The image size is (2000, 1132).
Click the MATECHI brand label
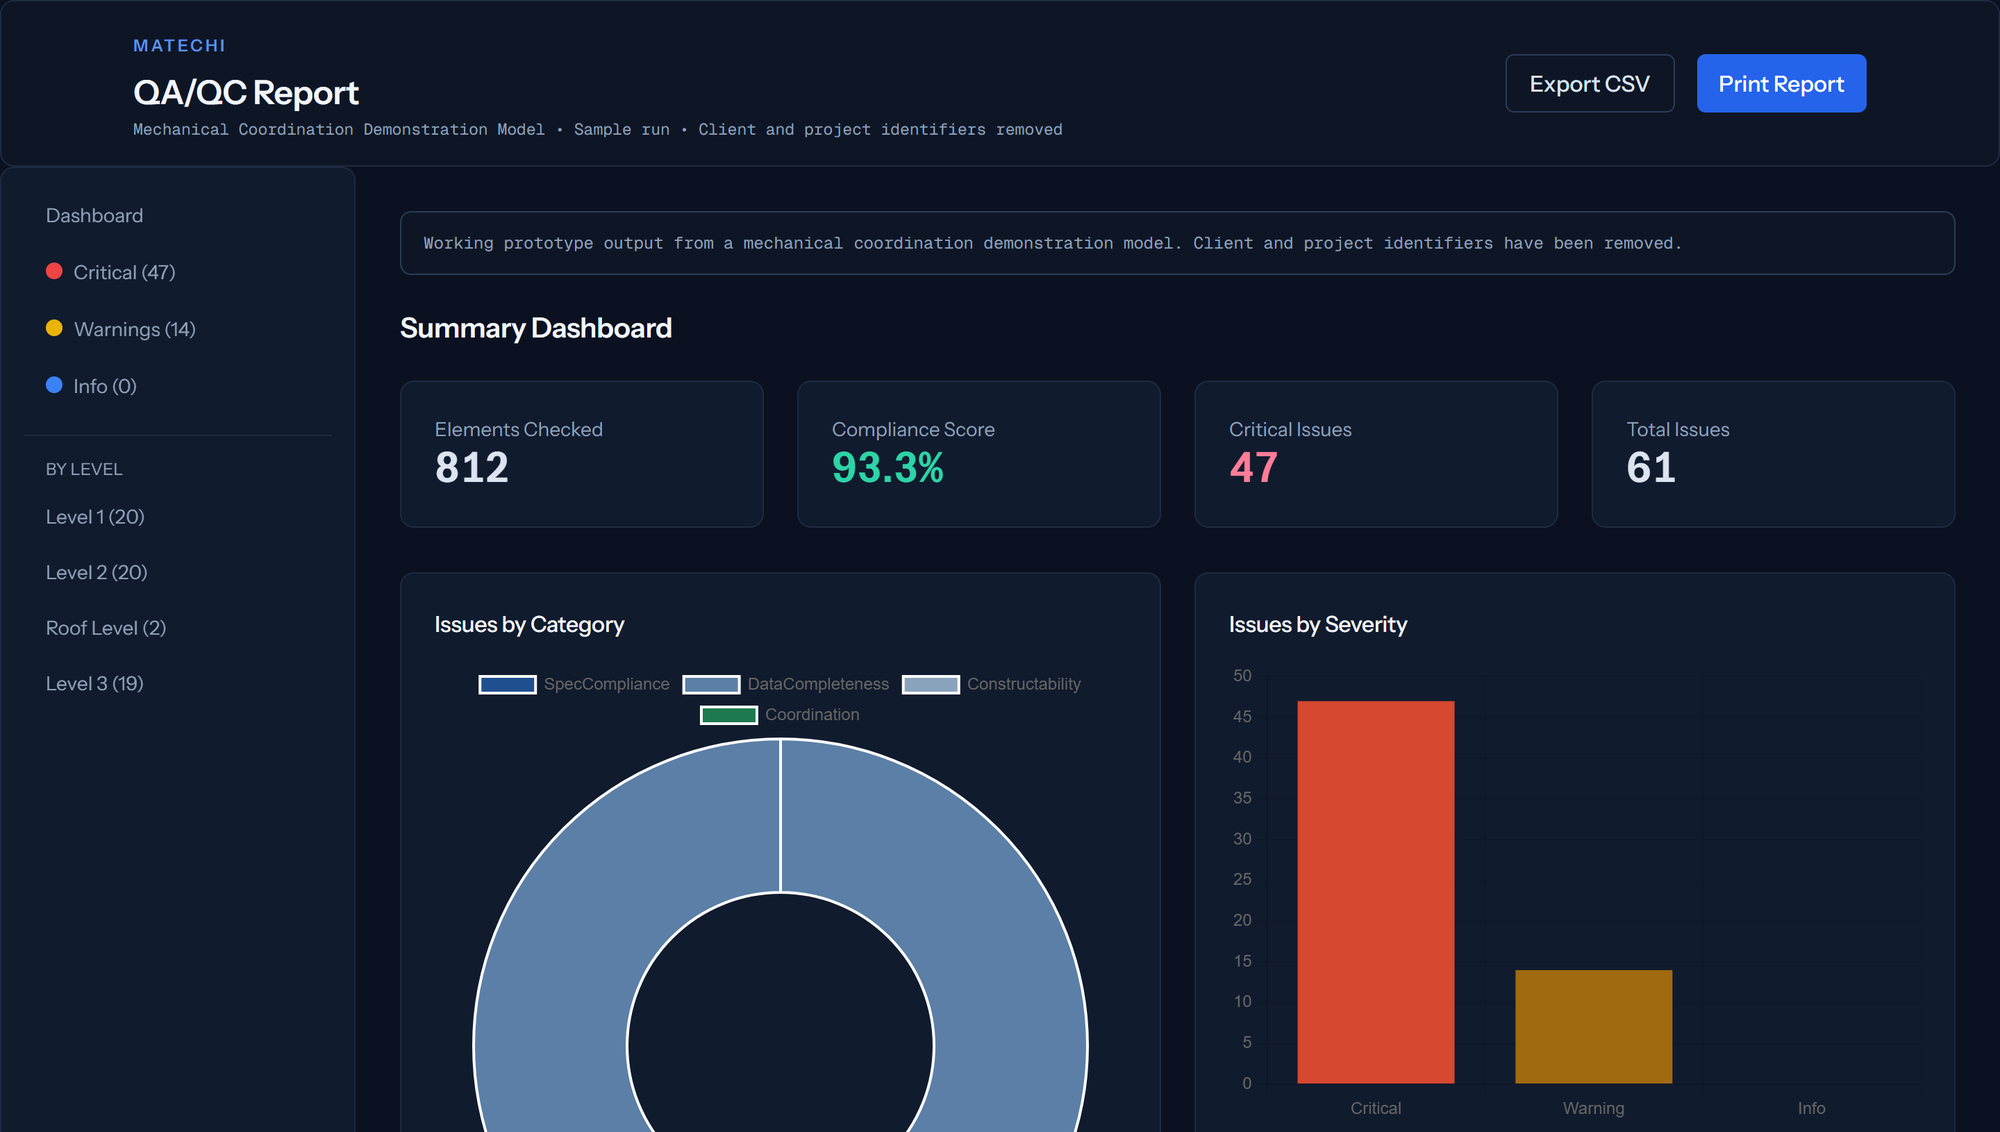pyautogui.click(x=180, y=46)
